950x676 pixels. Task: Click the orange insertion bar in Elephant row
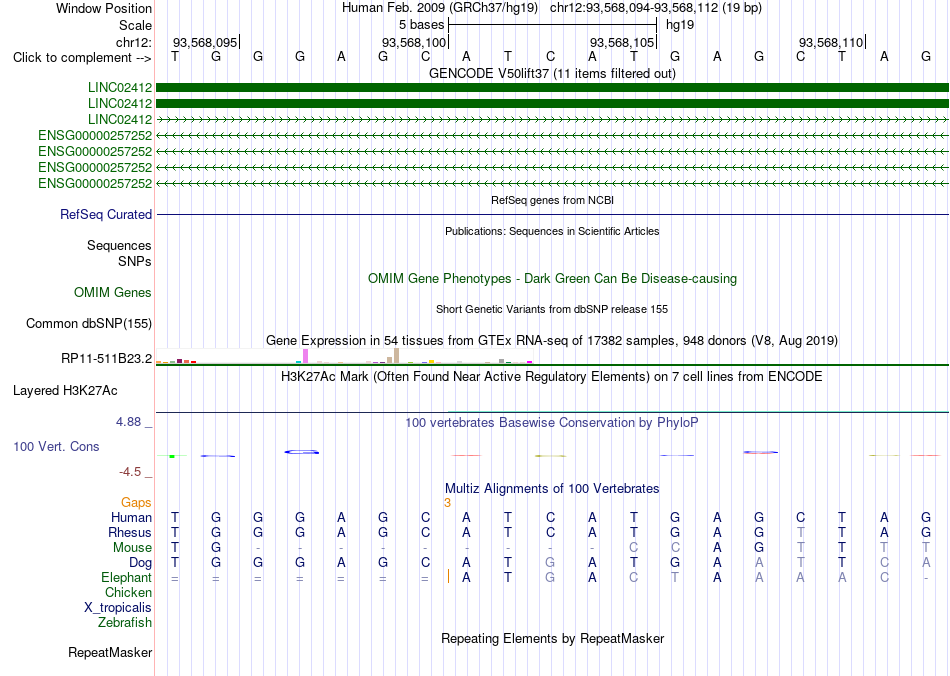(x=448, y=577)
